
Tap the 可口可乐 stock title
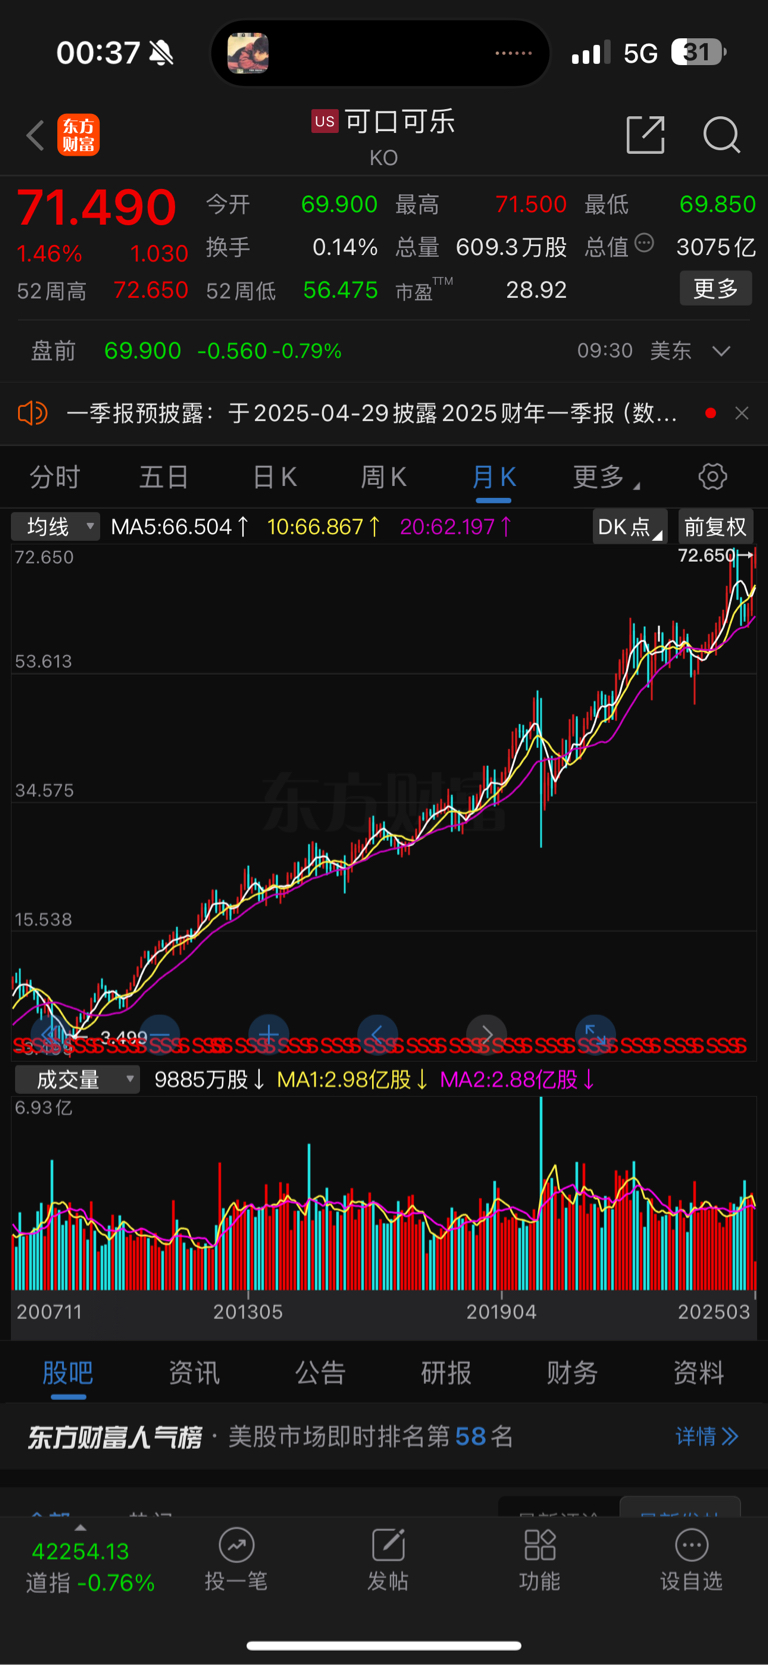[400, 122]
